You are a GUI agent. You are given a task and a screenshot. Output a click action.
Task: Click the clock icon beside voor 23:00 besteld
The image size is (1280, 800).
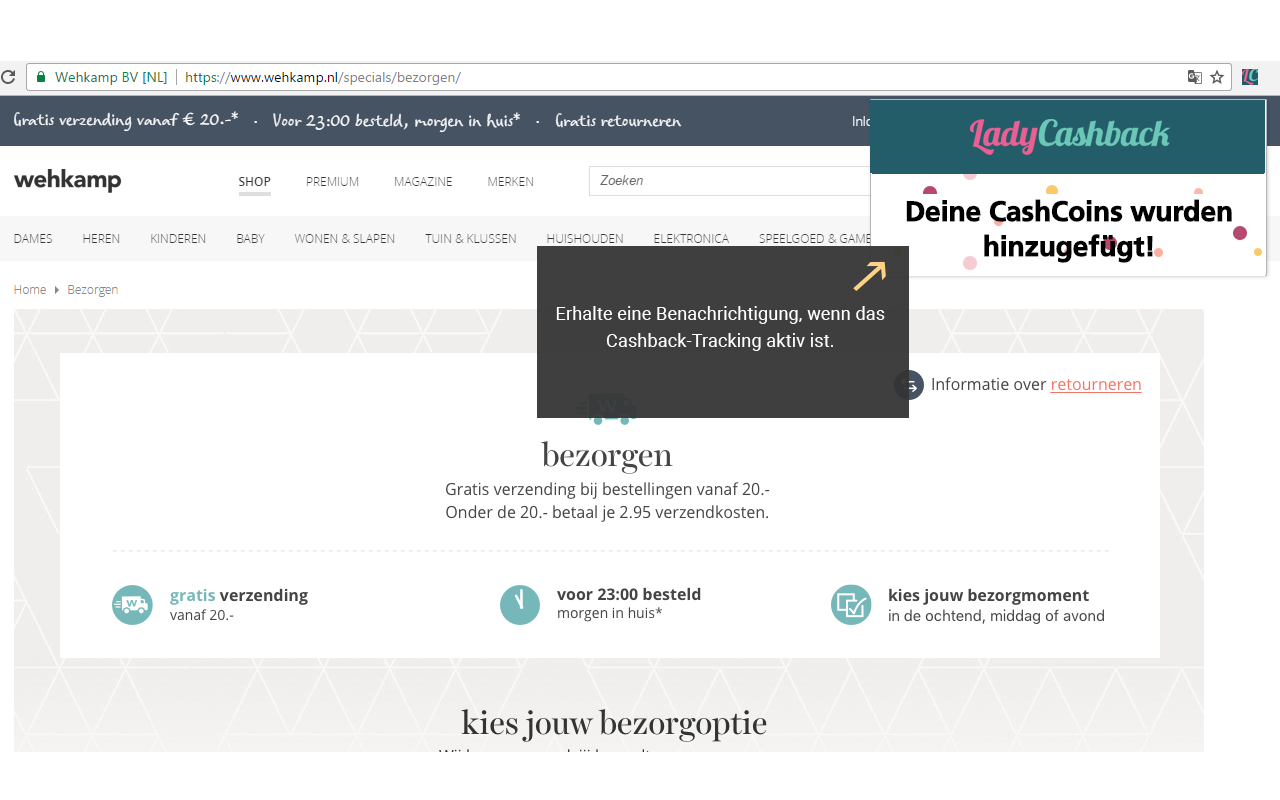click(x=520, y=605)
